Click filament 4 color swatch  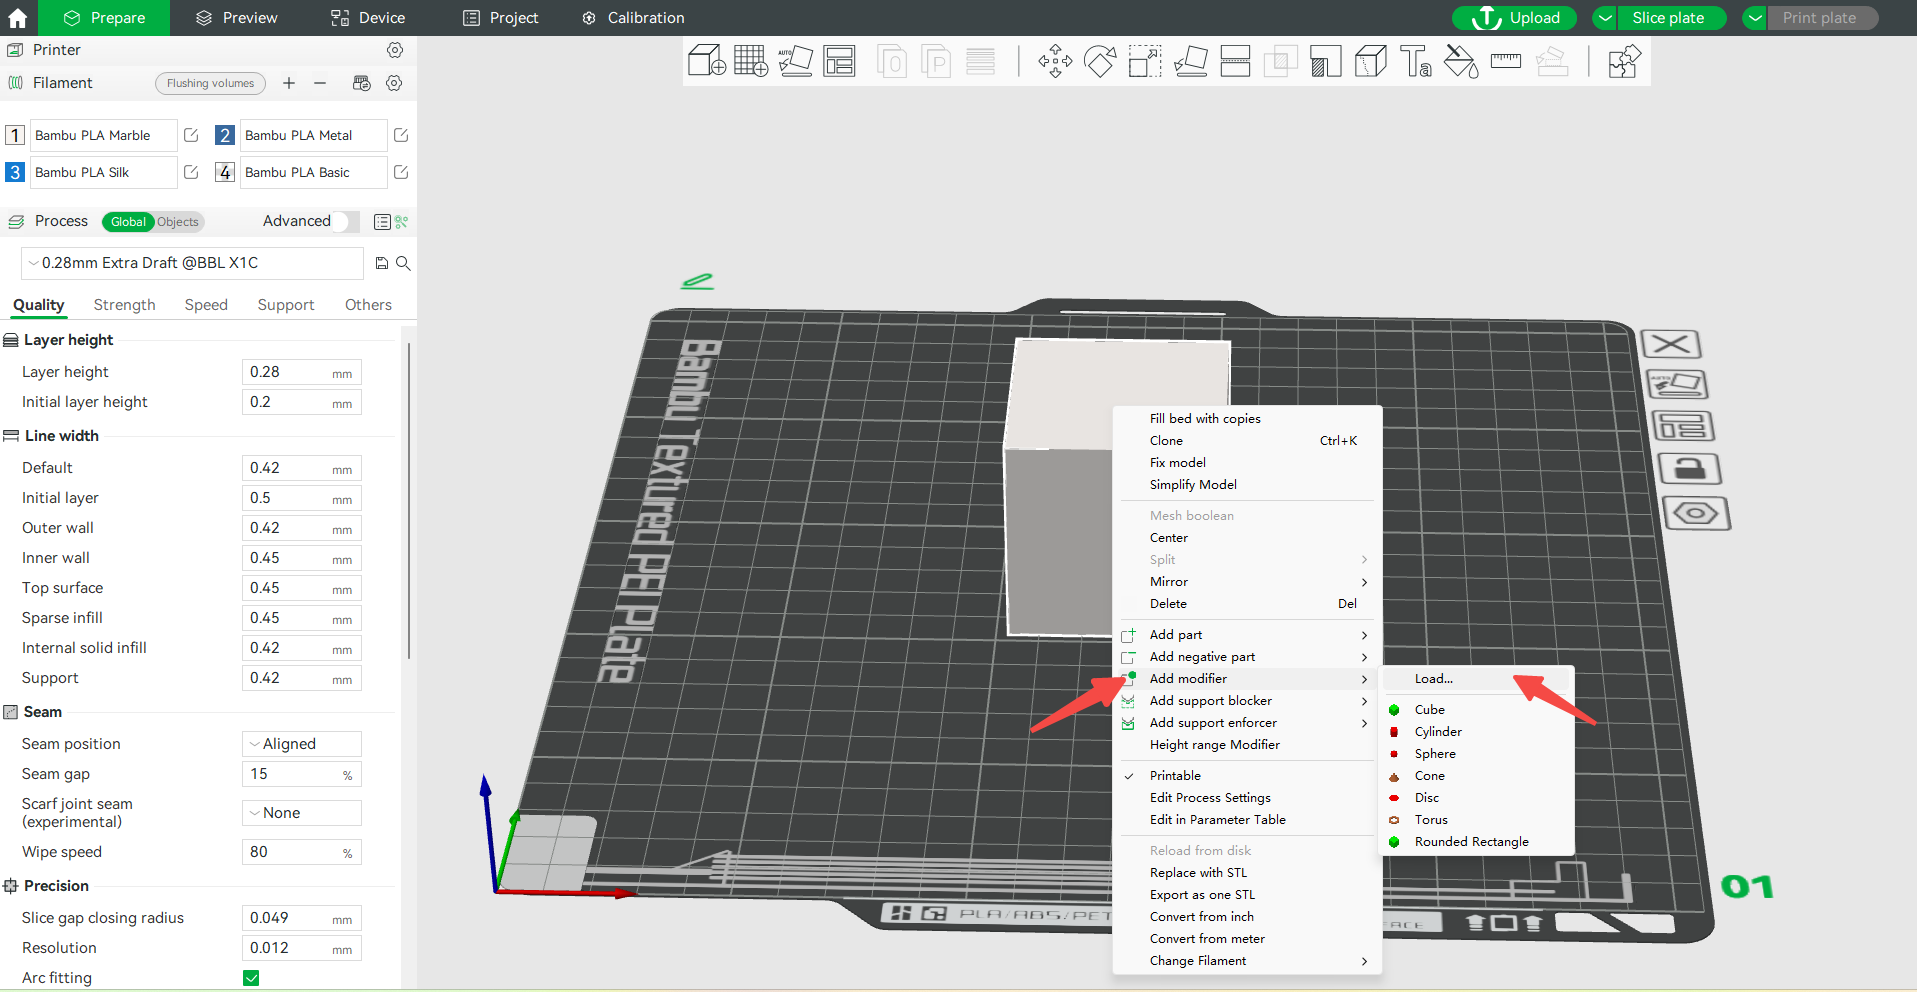pyautogui.click(x=225, y=172)
